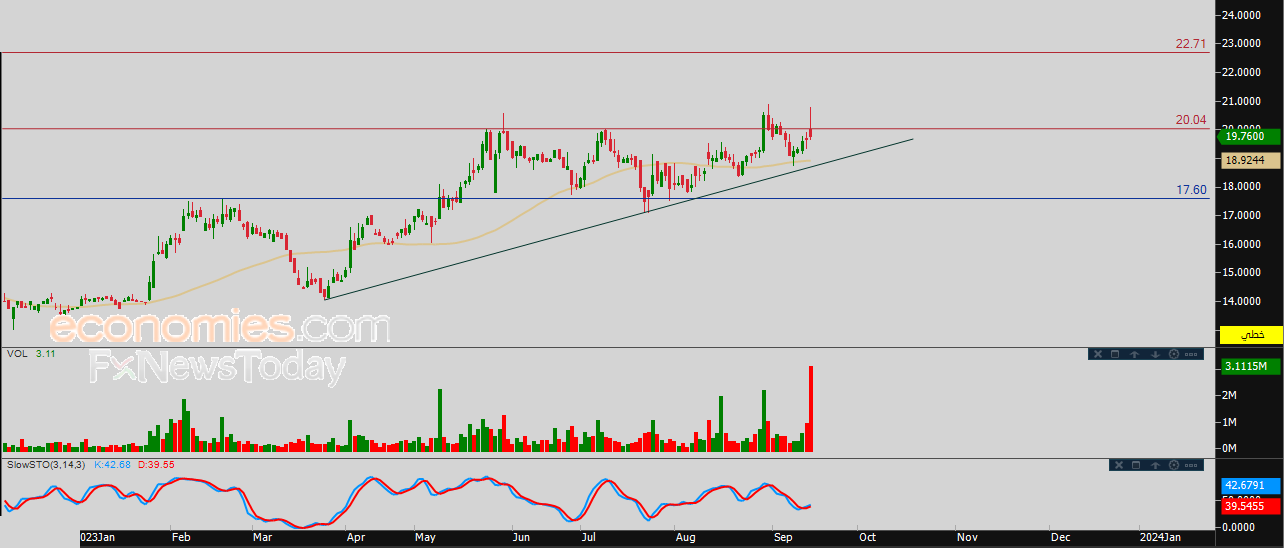Screen dimensions: 1284x548
Task: Click the Nov label on time axis
Action: 966,537
